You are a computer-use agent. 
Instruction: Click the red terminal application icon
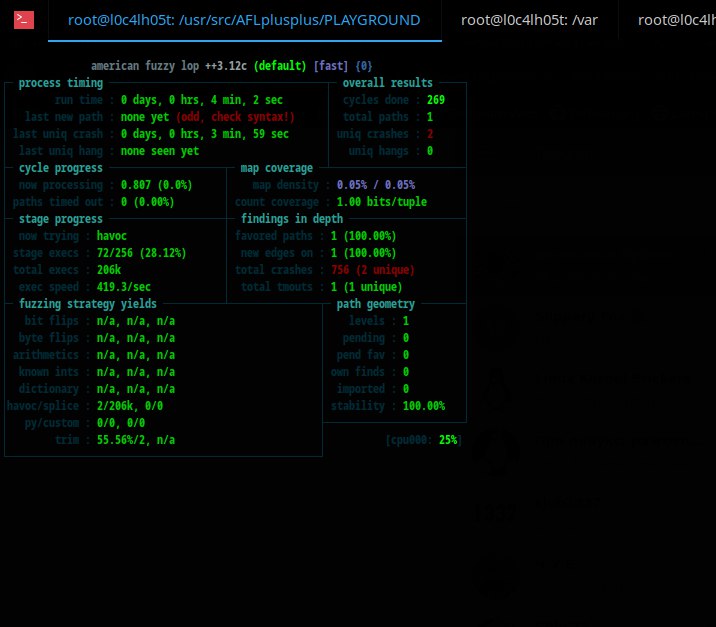(x=24, y=20)
